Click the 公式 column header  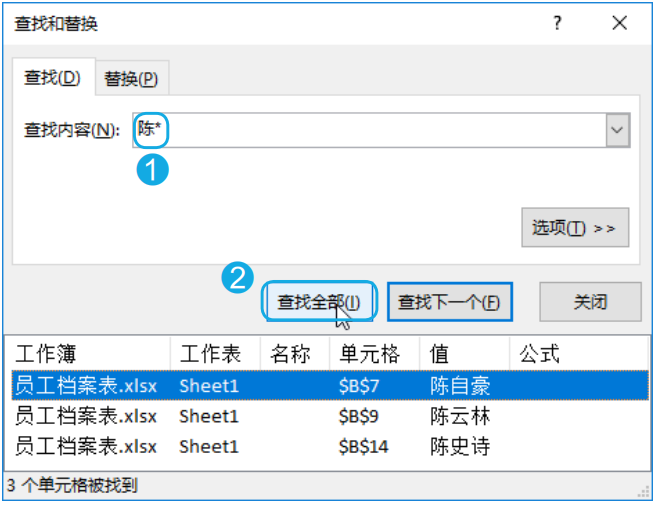point(579,354)
